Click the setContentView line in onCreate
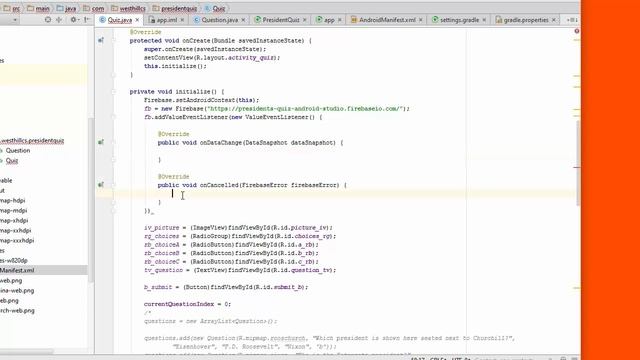 (x=212, y=58)
